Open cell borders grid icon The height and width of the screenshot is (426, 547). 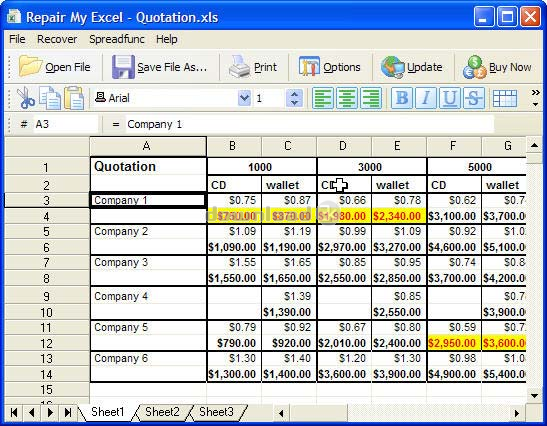505,98
